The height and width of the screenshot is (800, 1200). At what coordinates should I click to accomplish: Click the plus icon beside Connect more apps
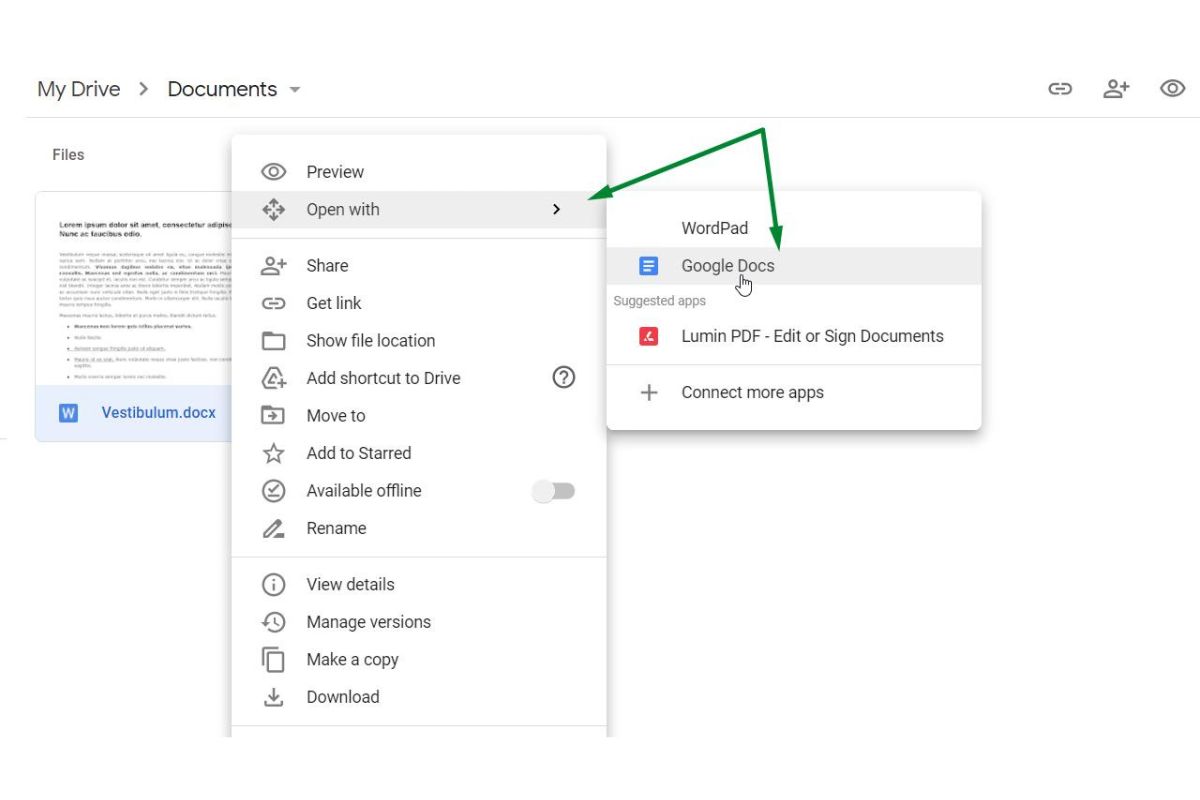point(649,392)
